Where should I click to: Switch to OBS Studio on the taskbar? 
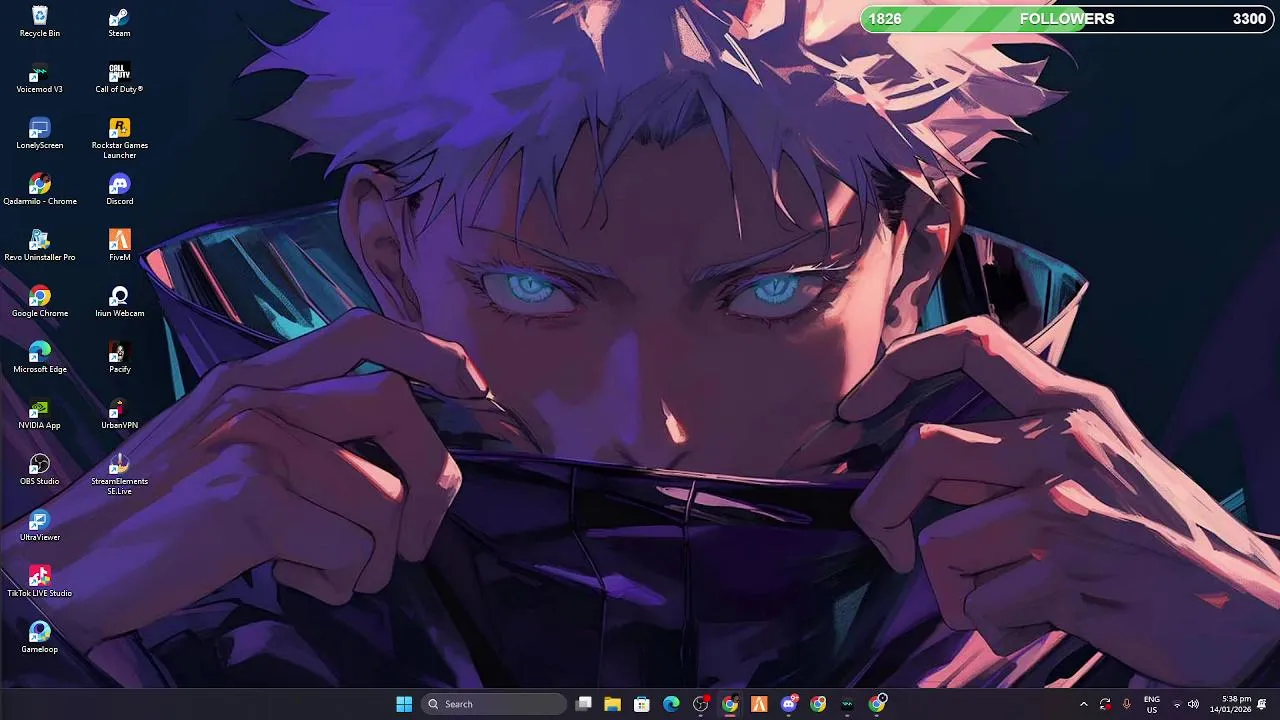701,704
